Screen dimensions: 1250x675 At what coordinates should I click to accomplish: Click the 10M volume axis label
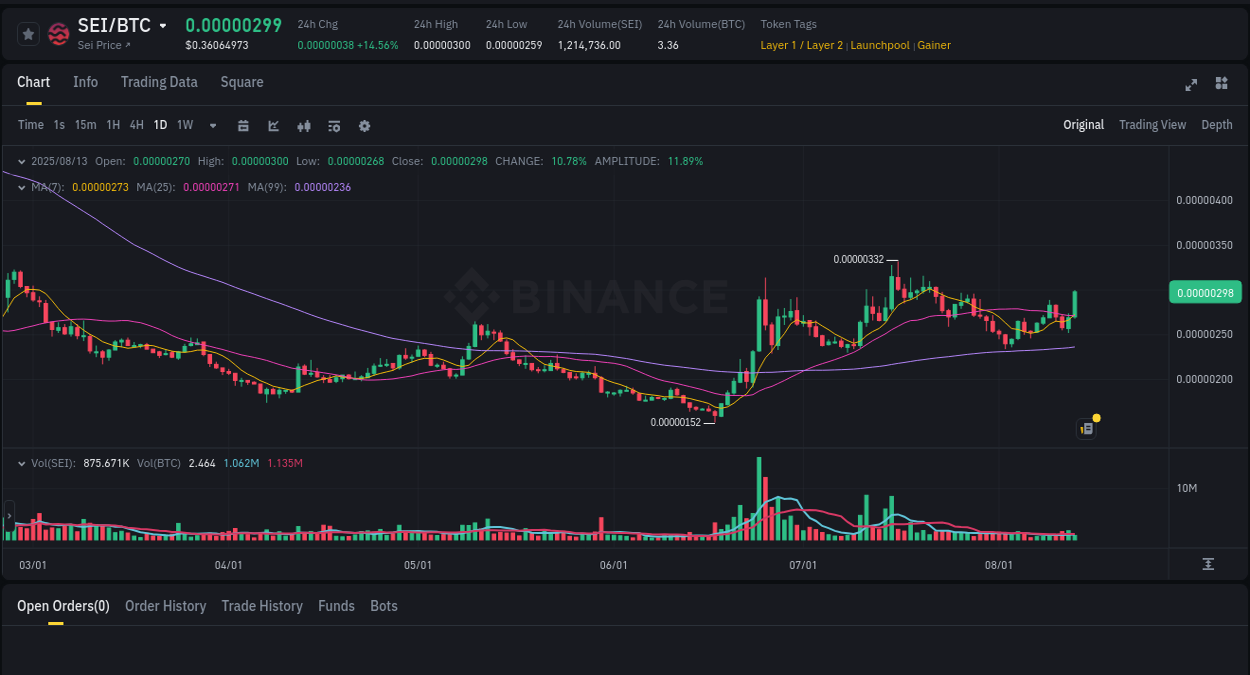tap(1187, 488)
